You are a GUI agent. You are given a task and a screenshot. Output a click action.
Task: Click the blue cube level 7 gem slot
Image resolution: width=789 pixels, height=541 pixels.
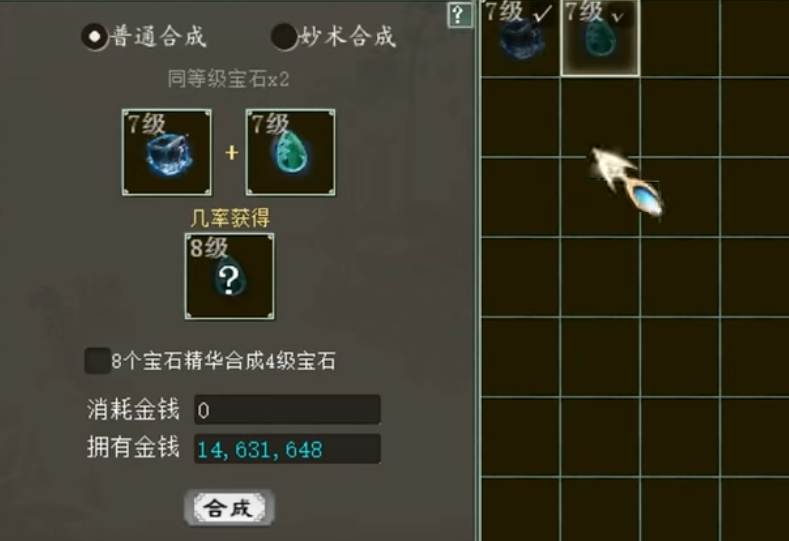167,152
